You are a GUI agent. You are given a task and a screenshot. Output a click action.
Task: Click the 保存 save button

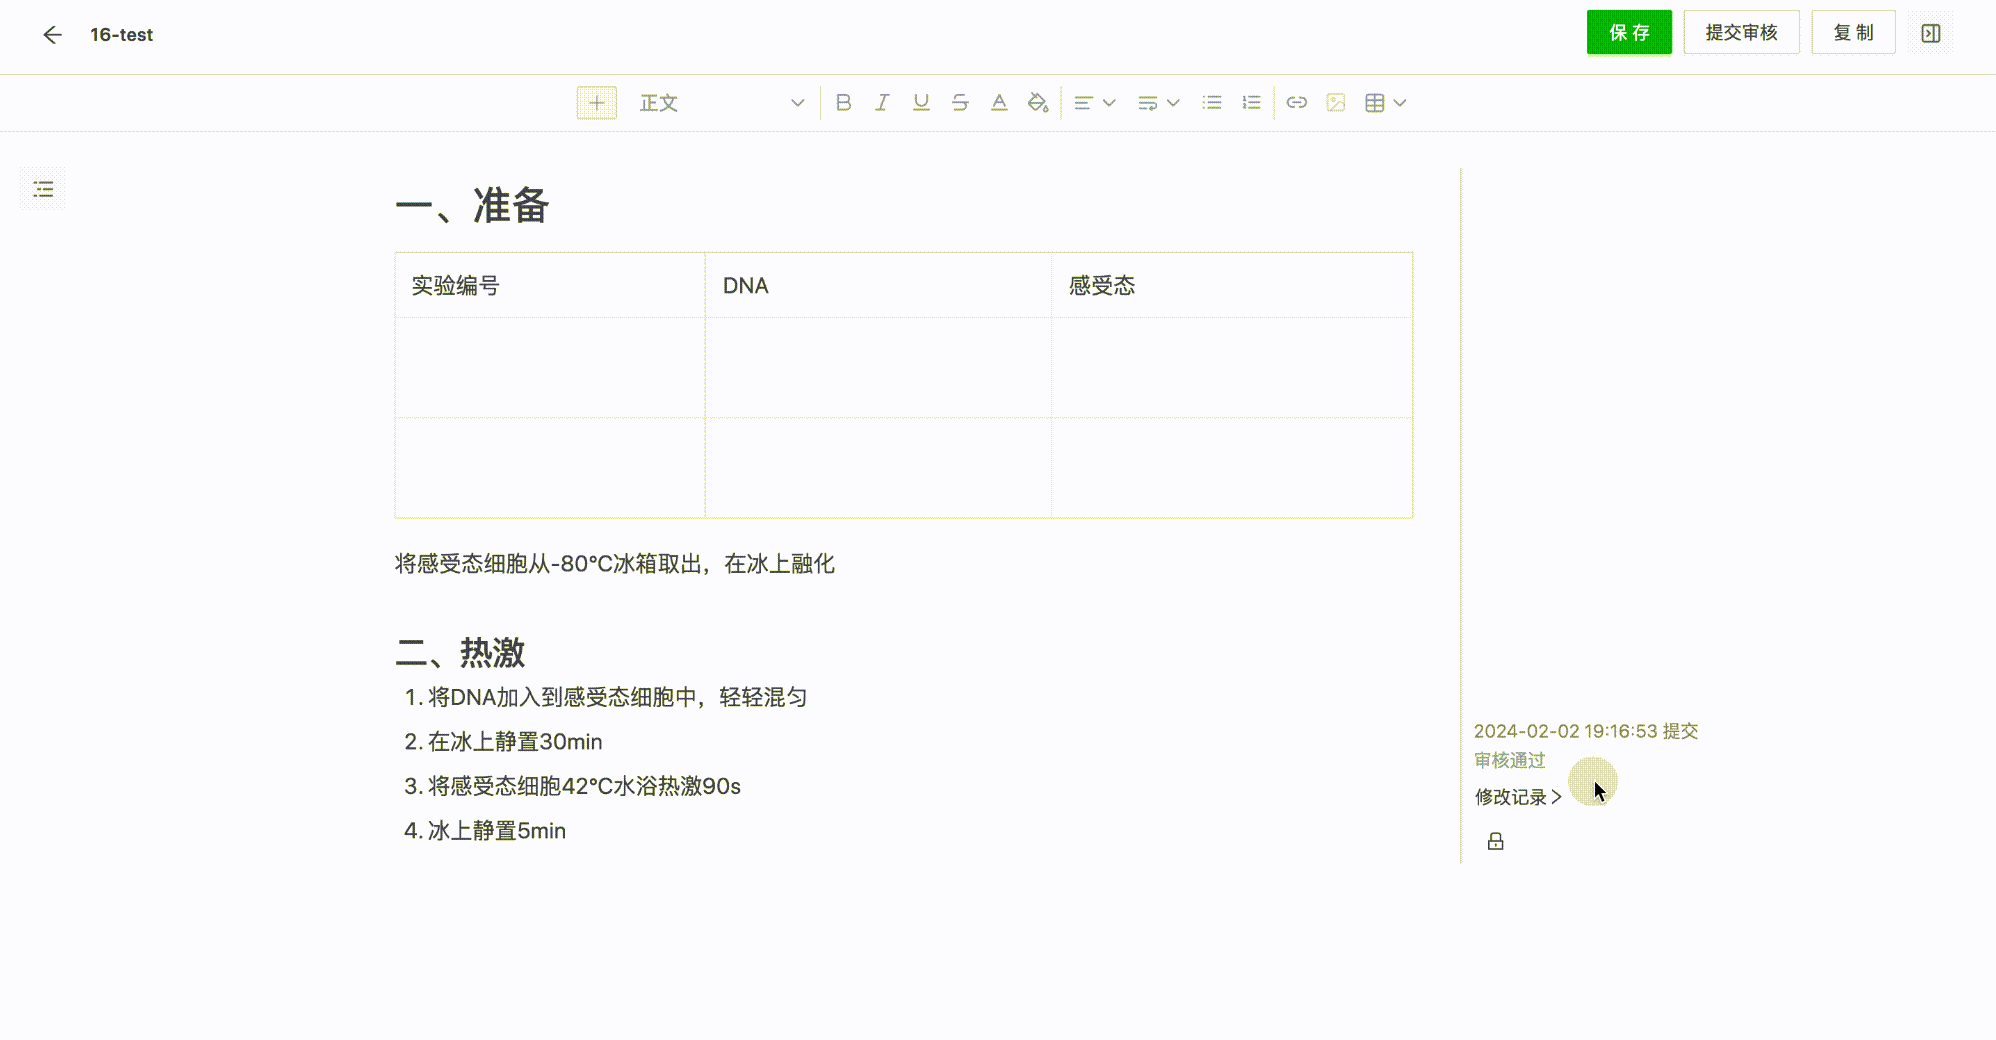pos(1629,33)
